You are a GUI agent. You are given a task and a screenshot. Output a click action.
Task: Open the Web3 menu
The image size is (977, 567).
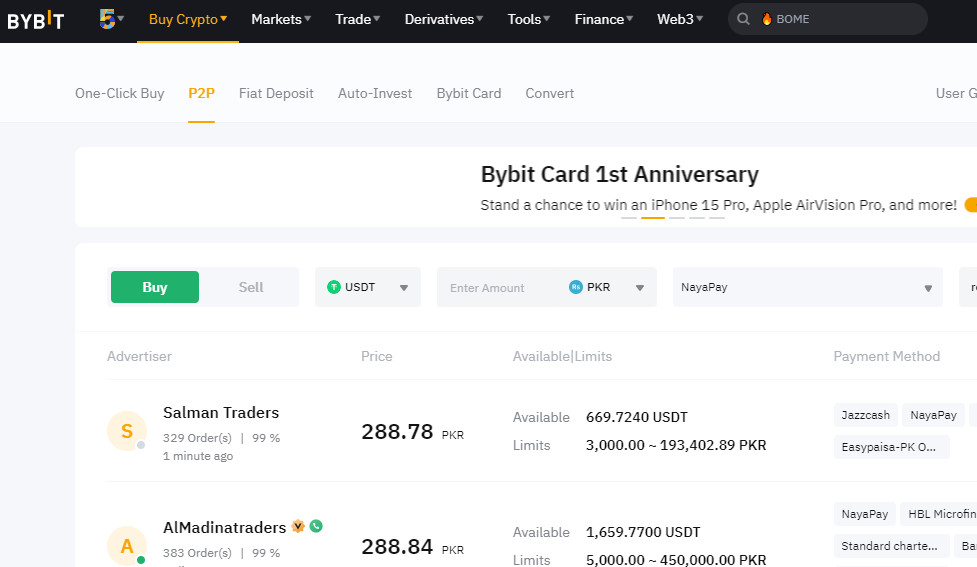680,19
